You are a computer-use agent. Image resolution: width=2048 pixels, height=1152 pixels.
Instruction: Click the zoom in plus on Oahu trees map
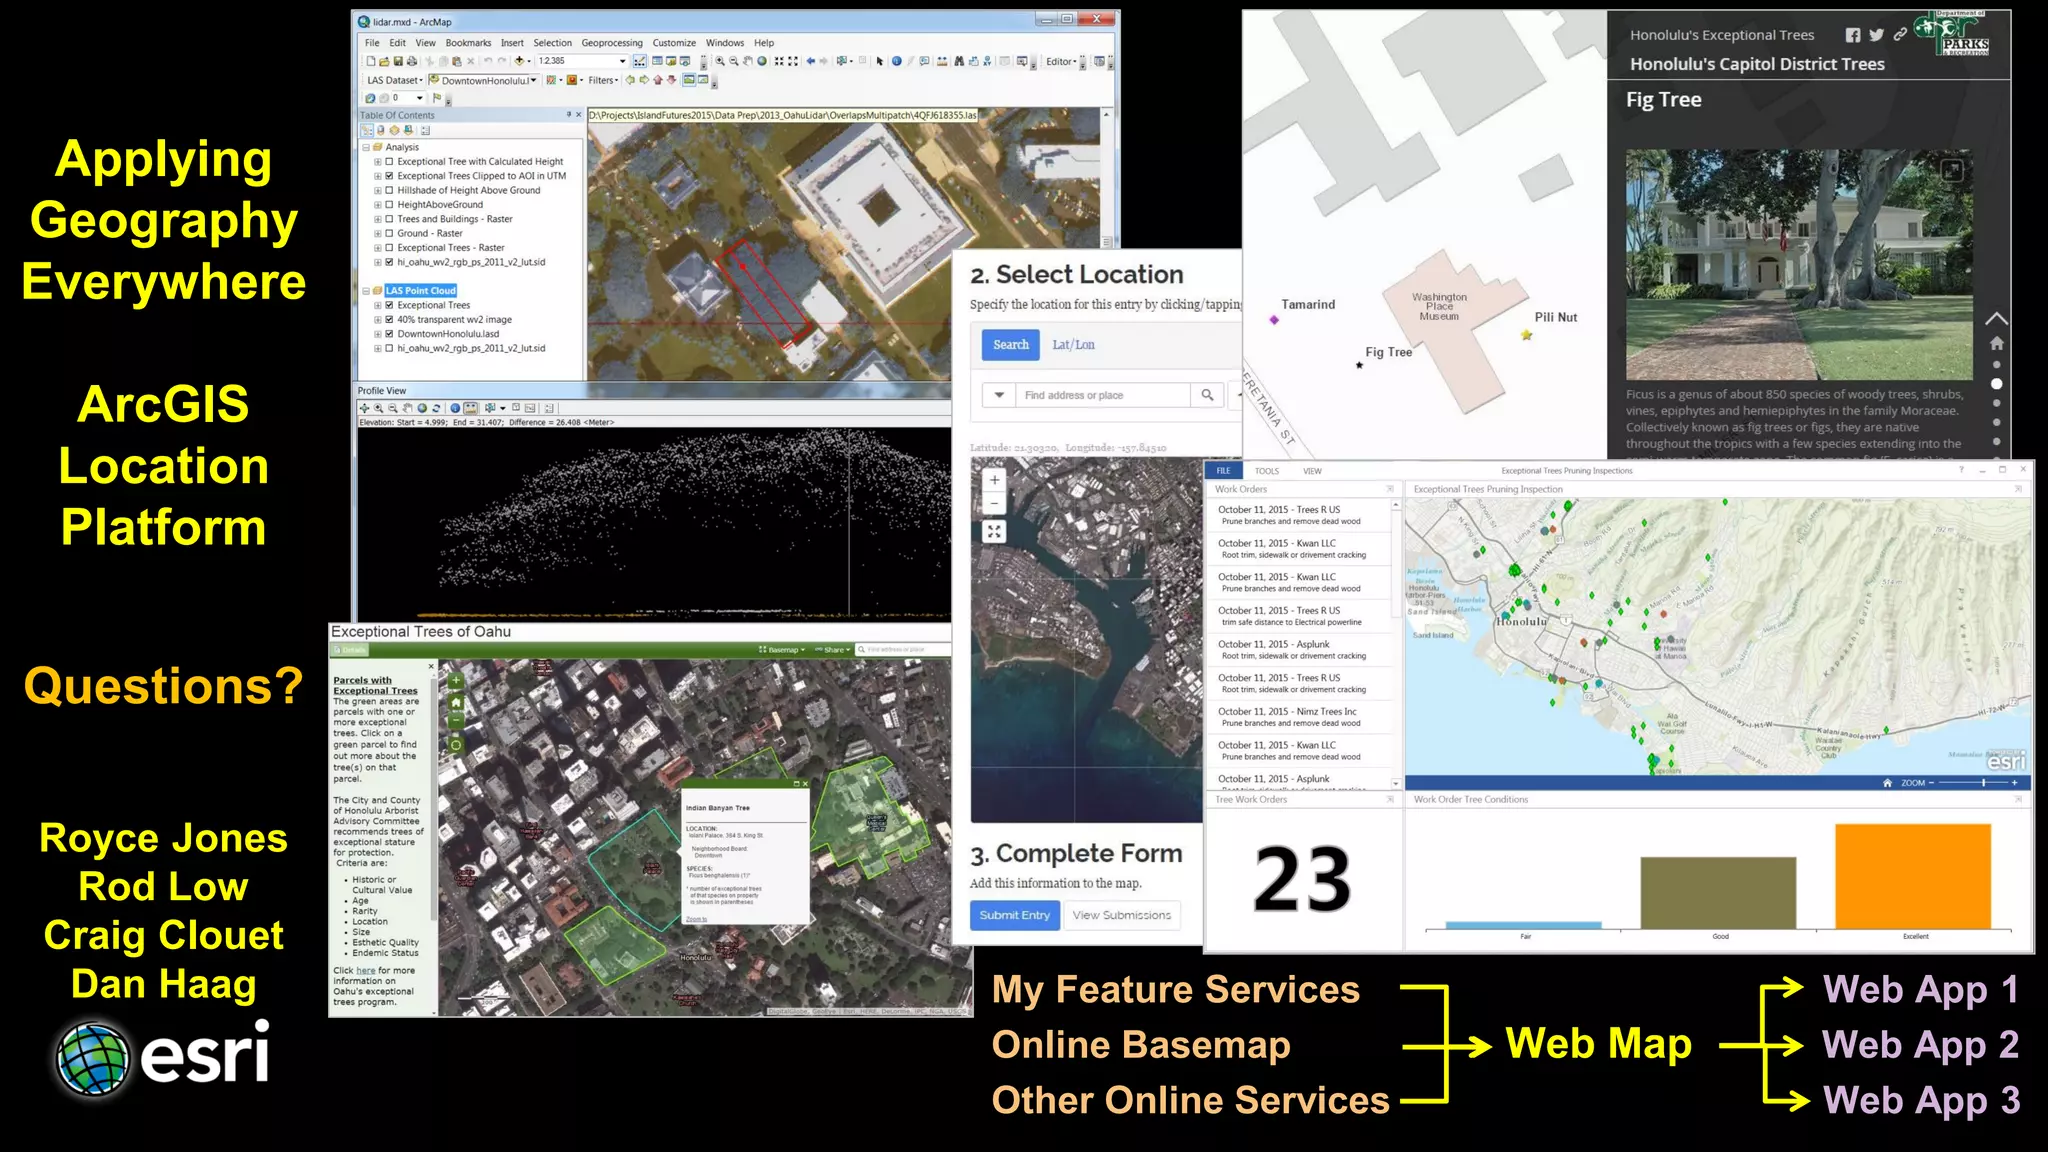(456, 680)
